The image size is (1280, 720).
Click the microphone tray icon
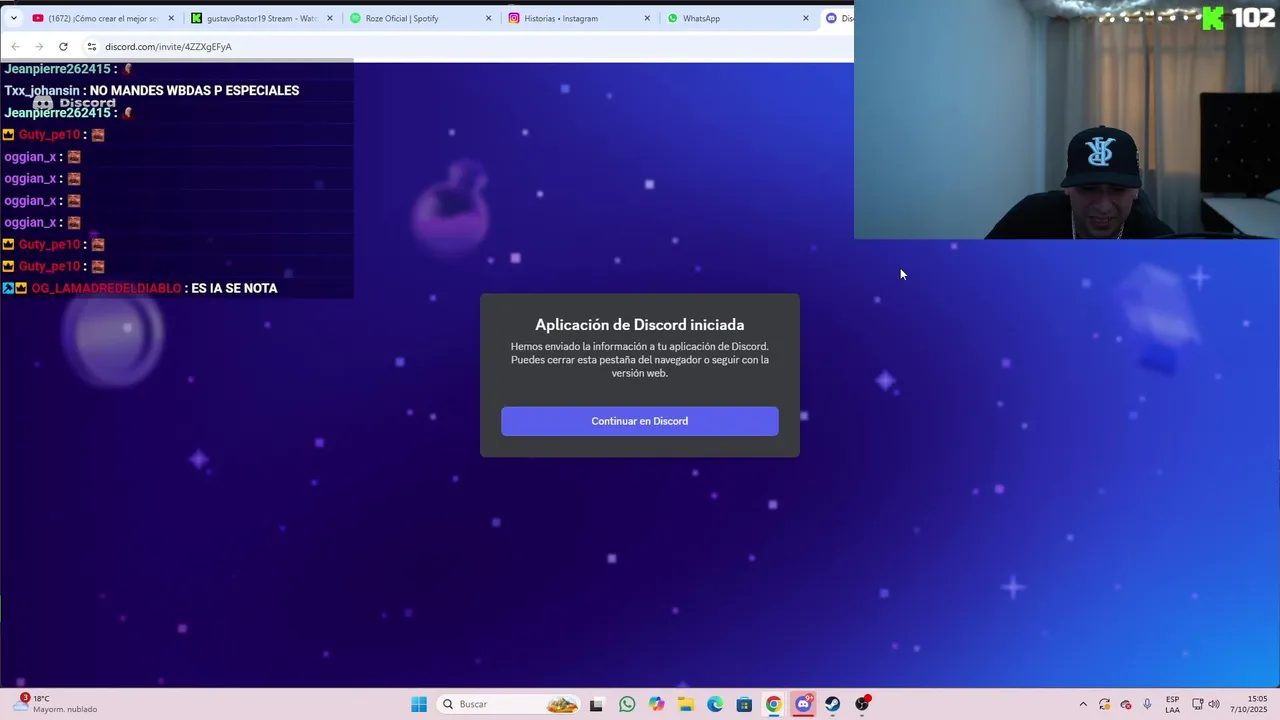pyautogui.click(x=1147, y=704)
